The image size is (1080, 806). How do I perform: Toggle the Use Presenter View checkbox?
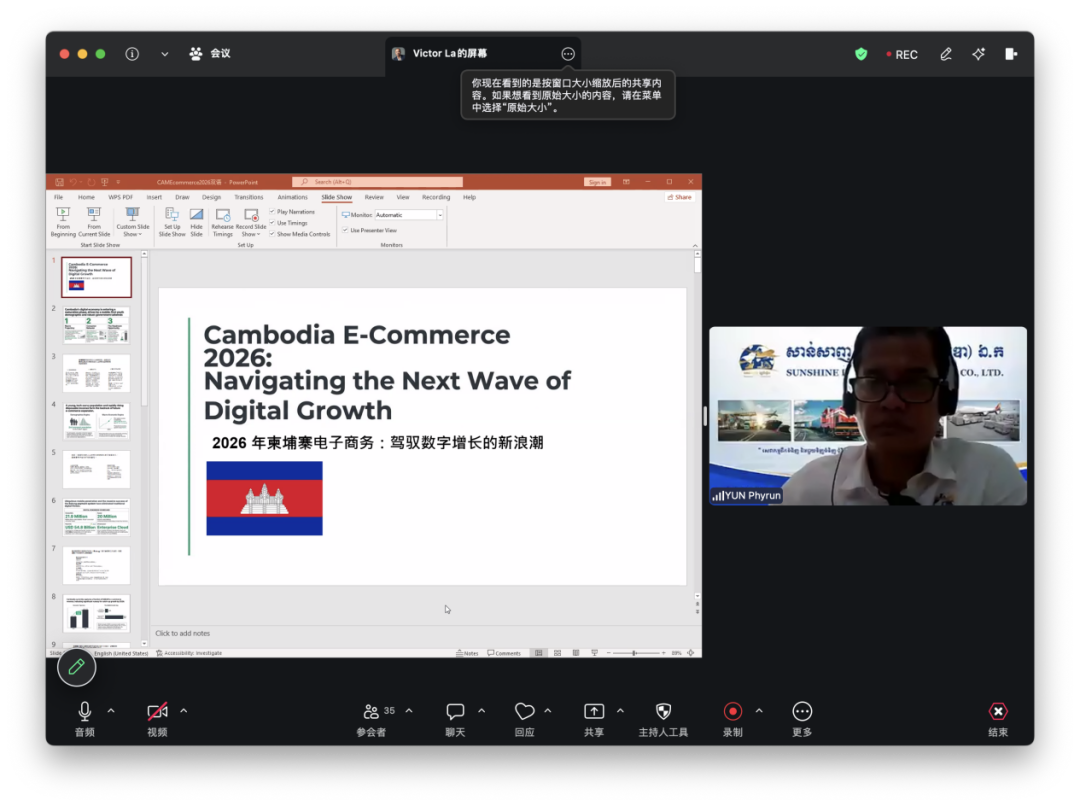click(x=345, y=230)
